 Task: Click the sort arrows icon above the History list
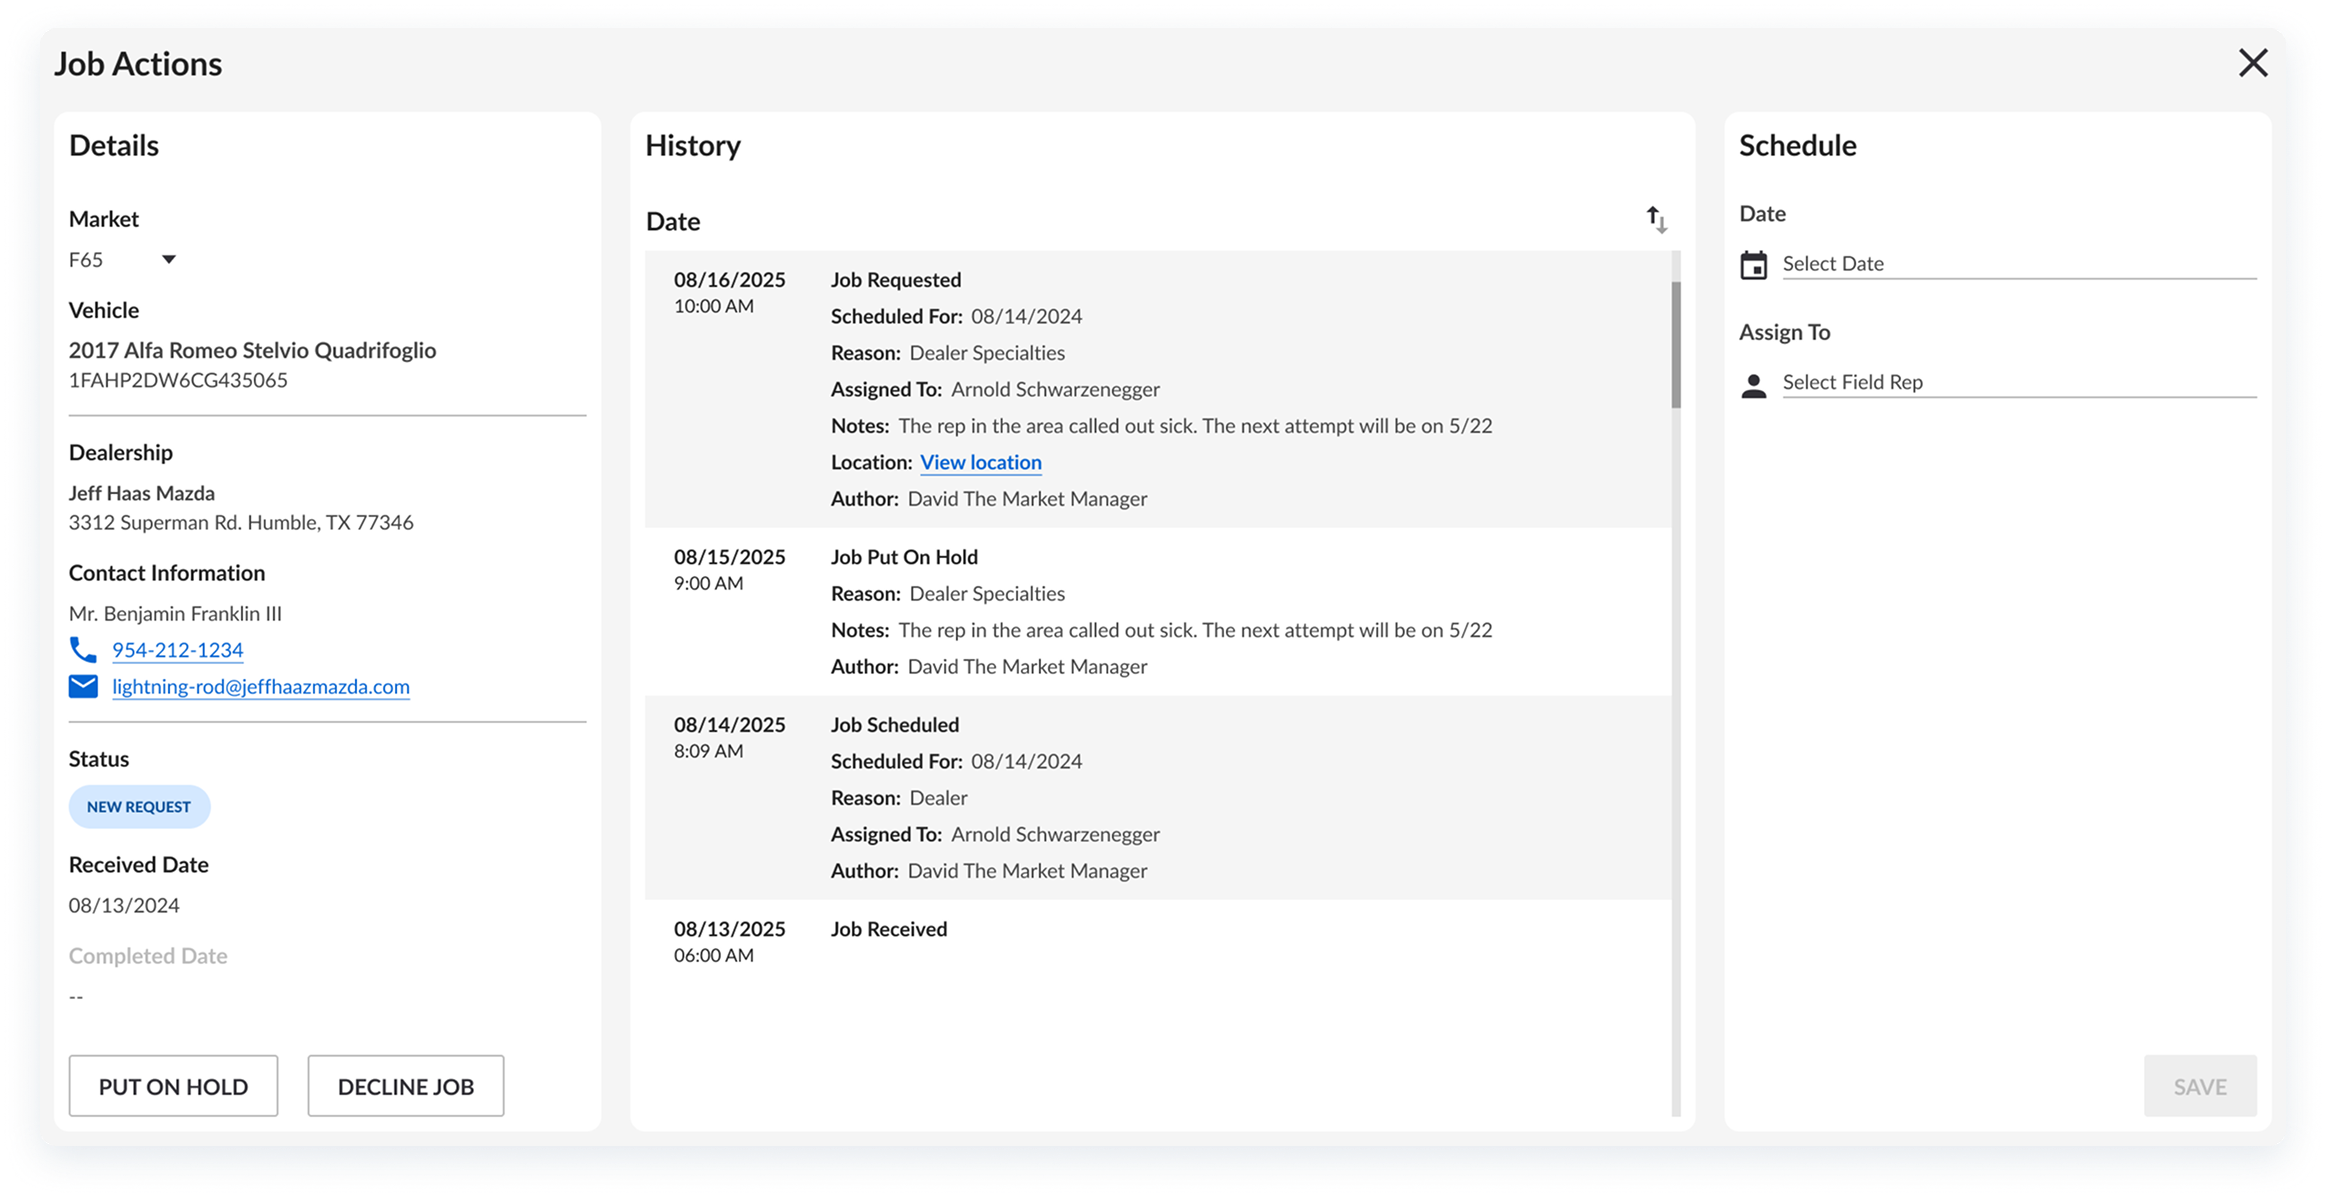[x=1656, y=220]
